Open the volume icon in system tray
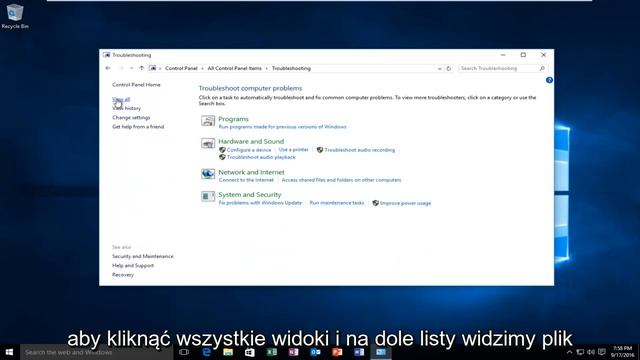 click(x=591, y=352)
